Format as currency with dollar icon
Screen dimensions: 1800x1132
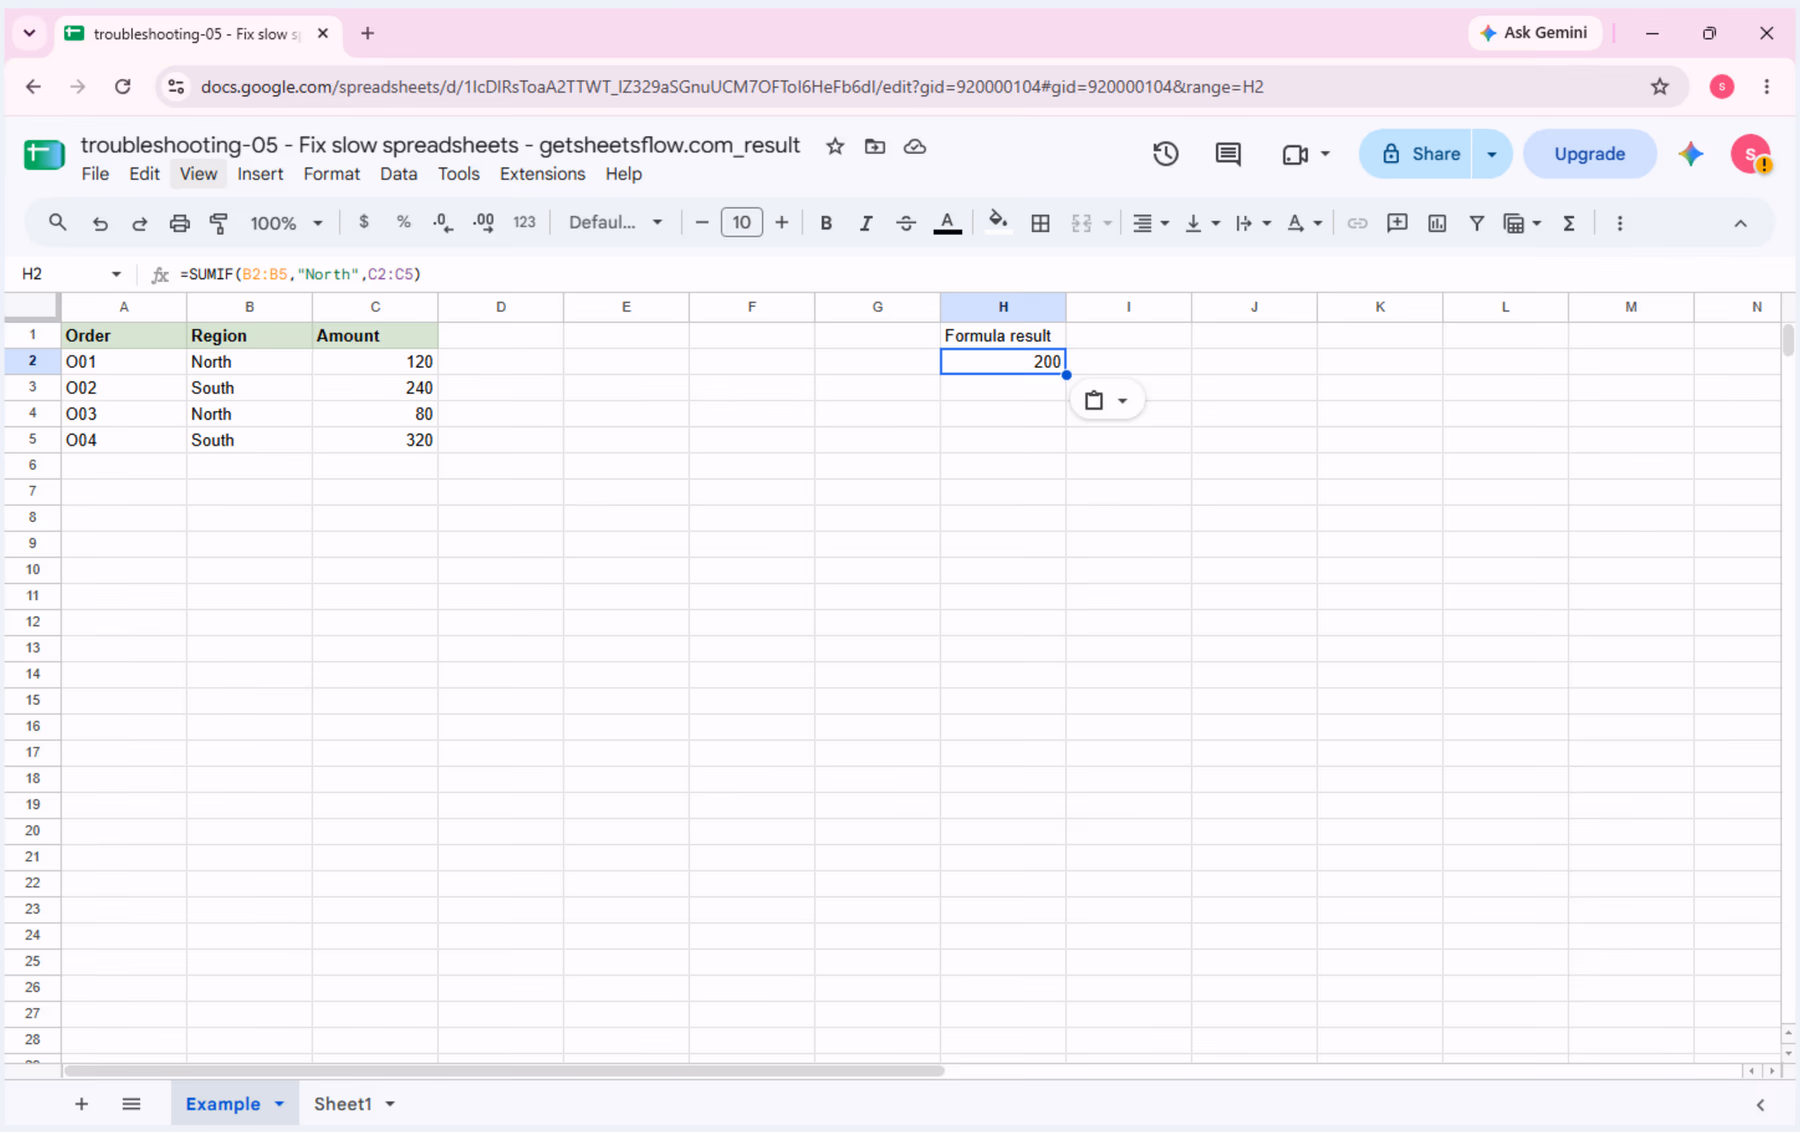364,222
